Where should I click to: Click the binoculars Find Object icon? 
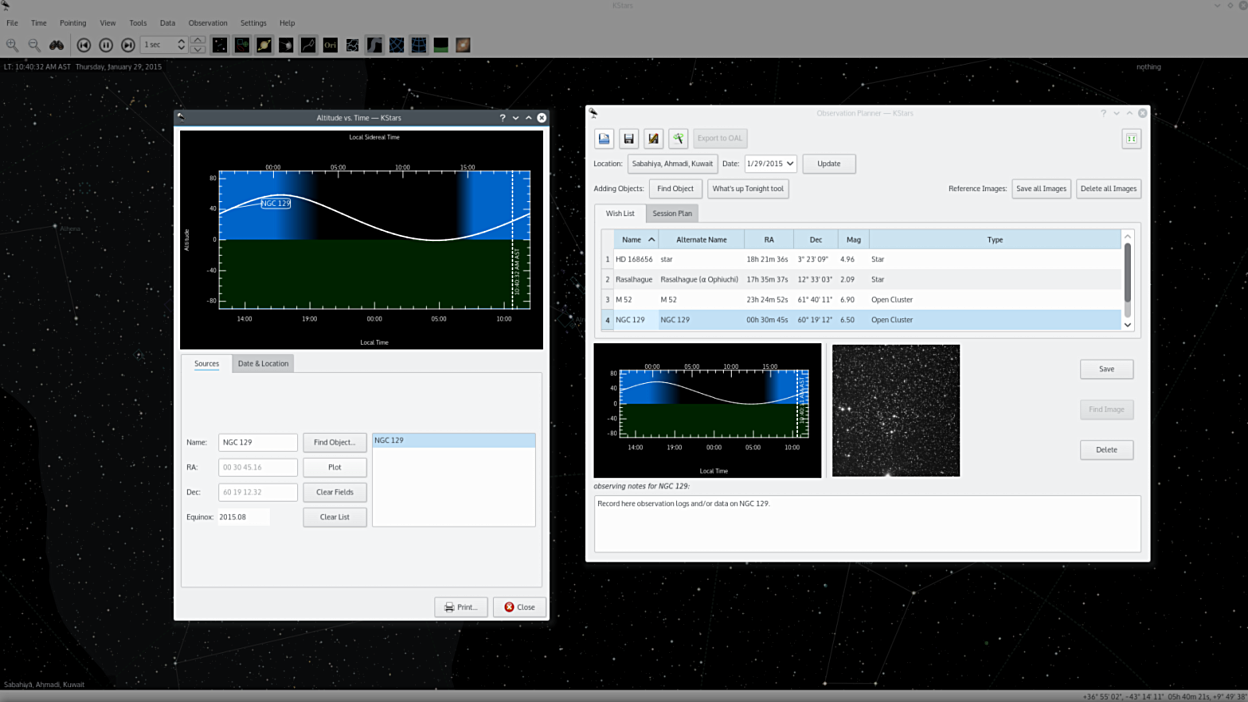pyautogui.click(x=57, y=45)
